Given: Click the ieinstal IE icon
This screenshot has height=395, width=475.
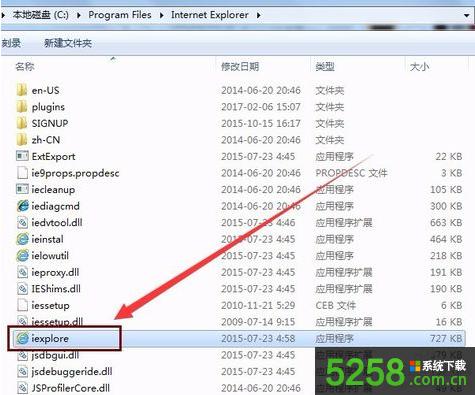Looking at the screenshot, I should tap(23, 239).
